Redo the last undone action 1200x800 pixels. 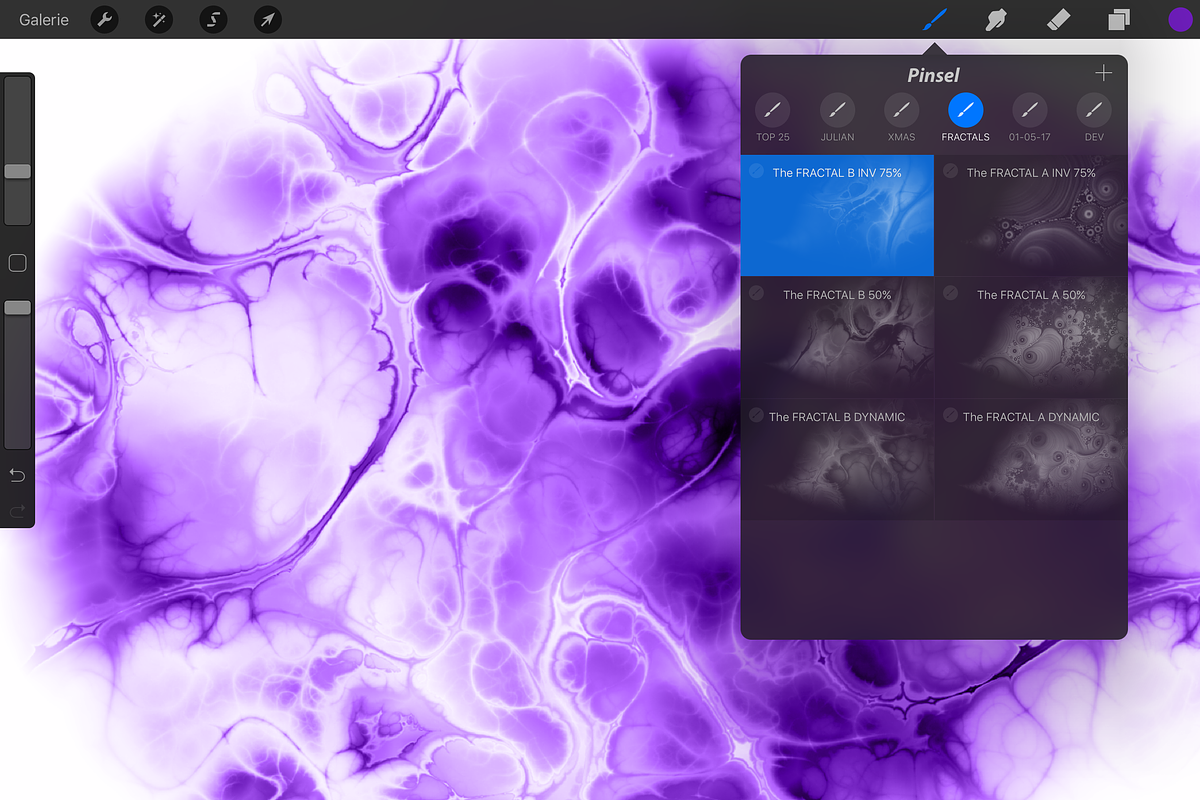(17, 511)
